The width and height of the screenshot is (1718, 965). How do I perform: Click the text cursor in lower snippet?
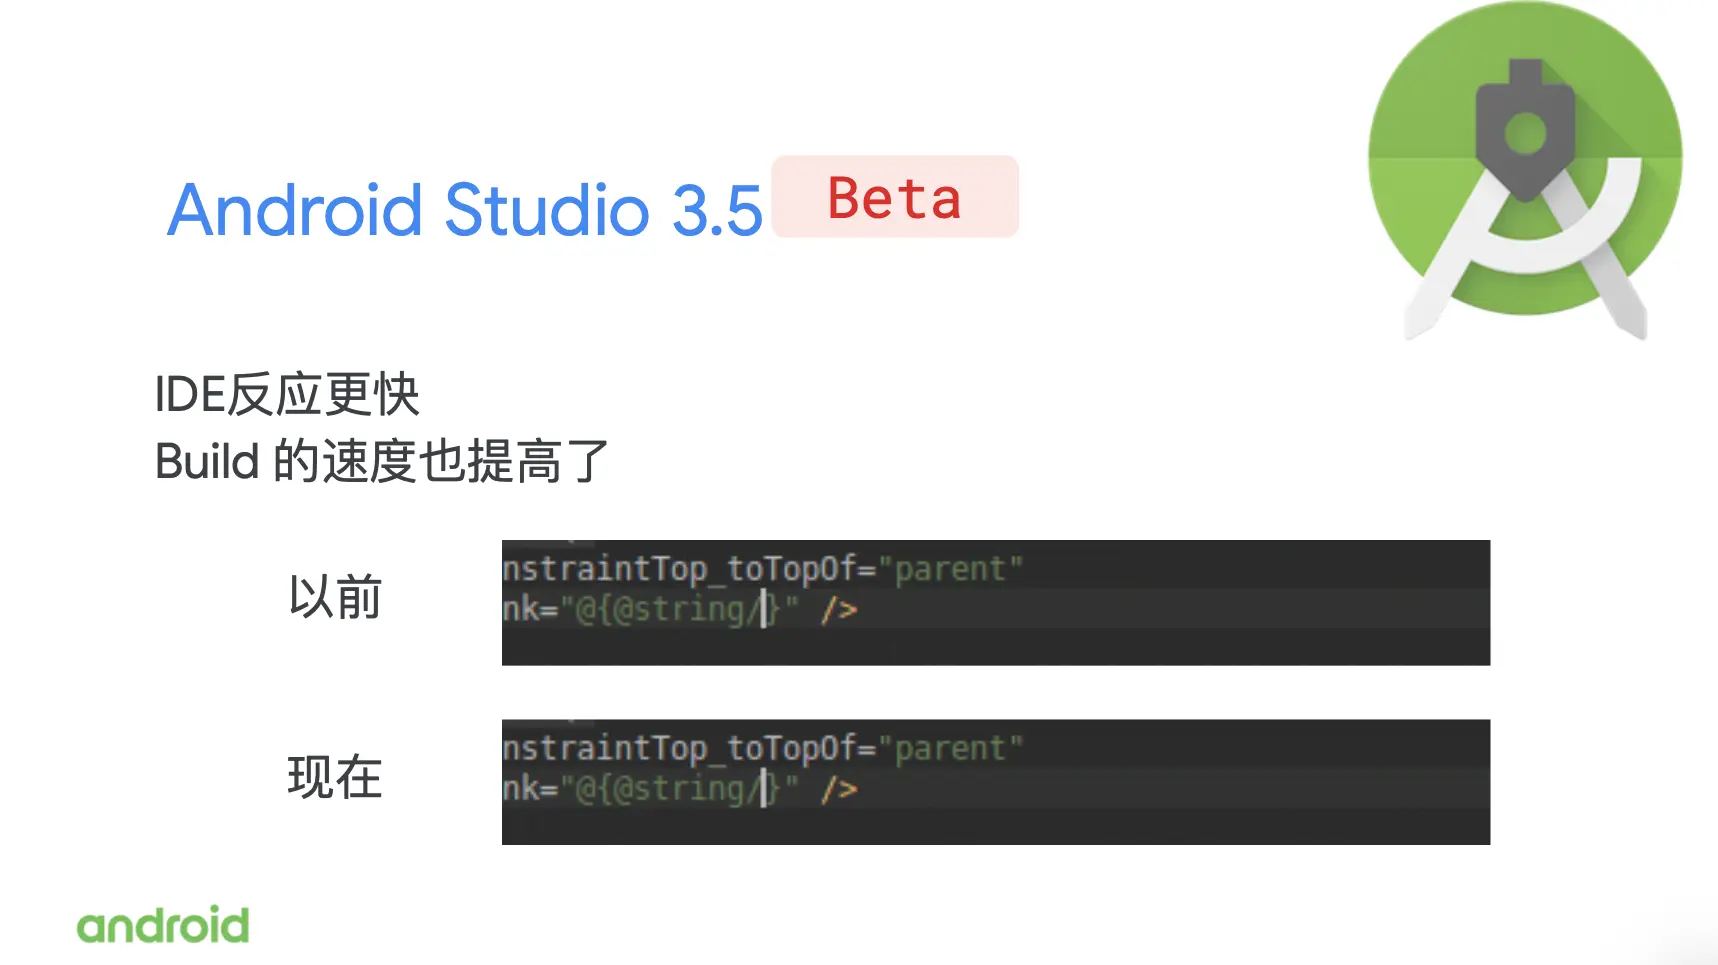(x=763, y=788)
